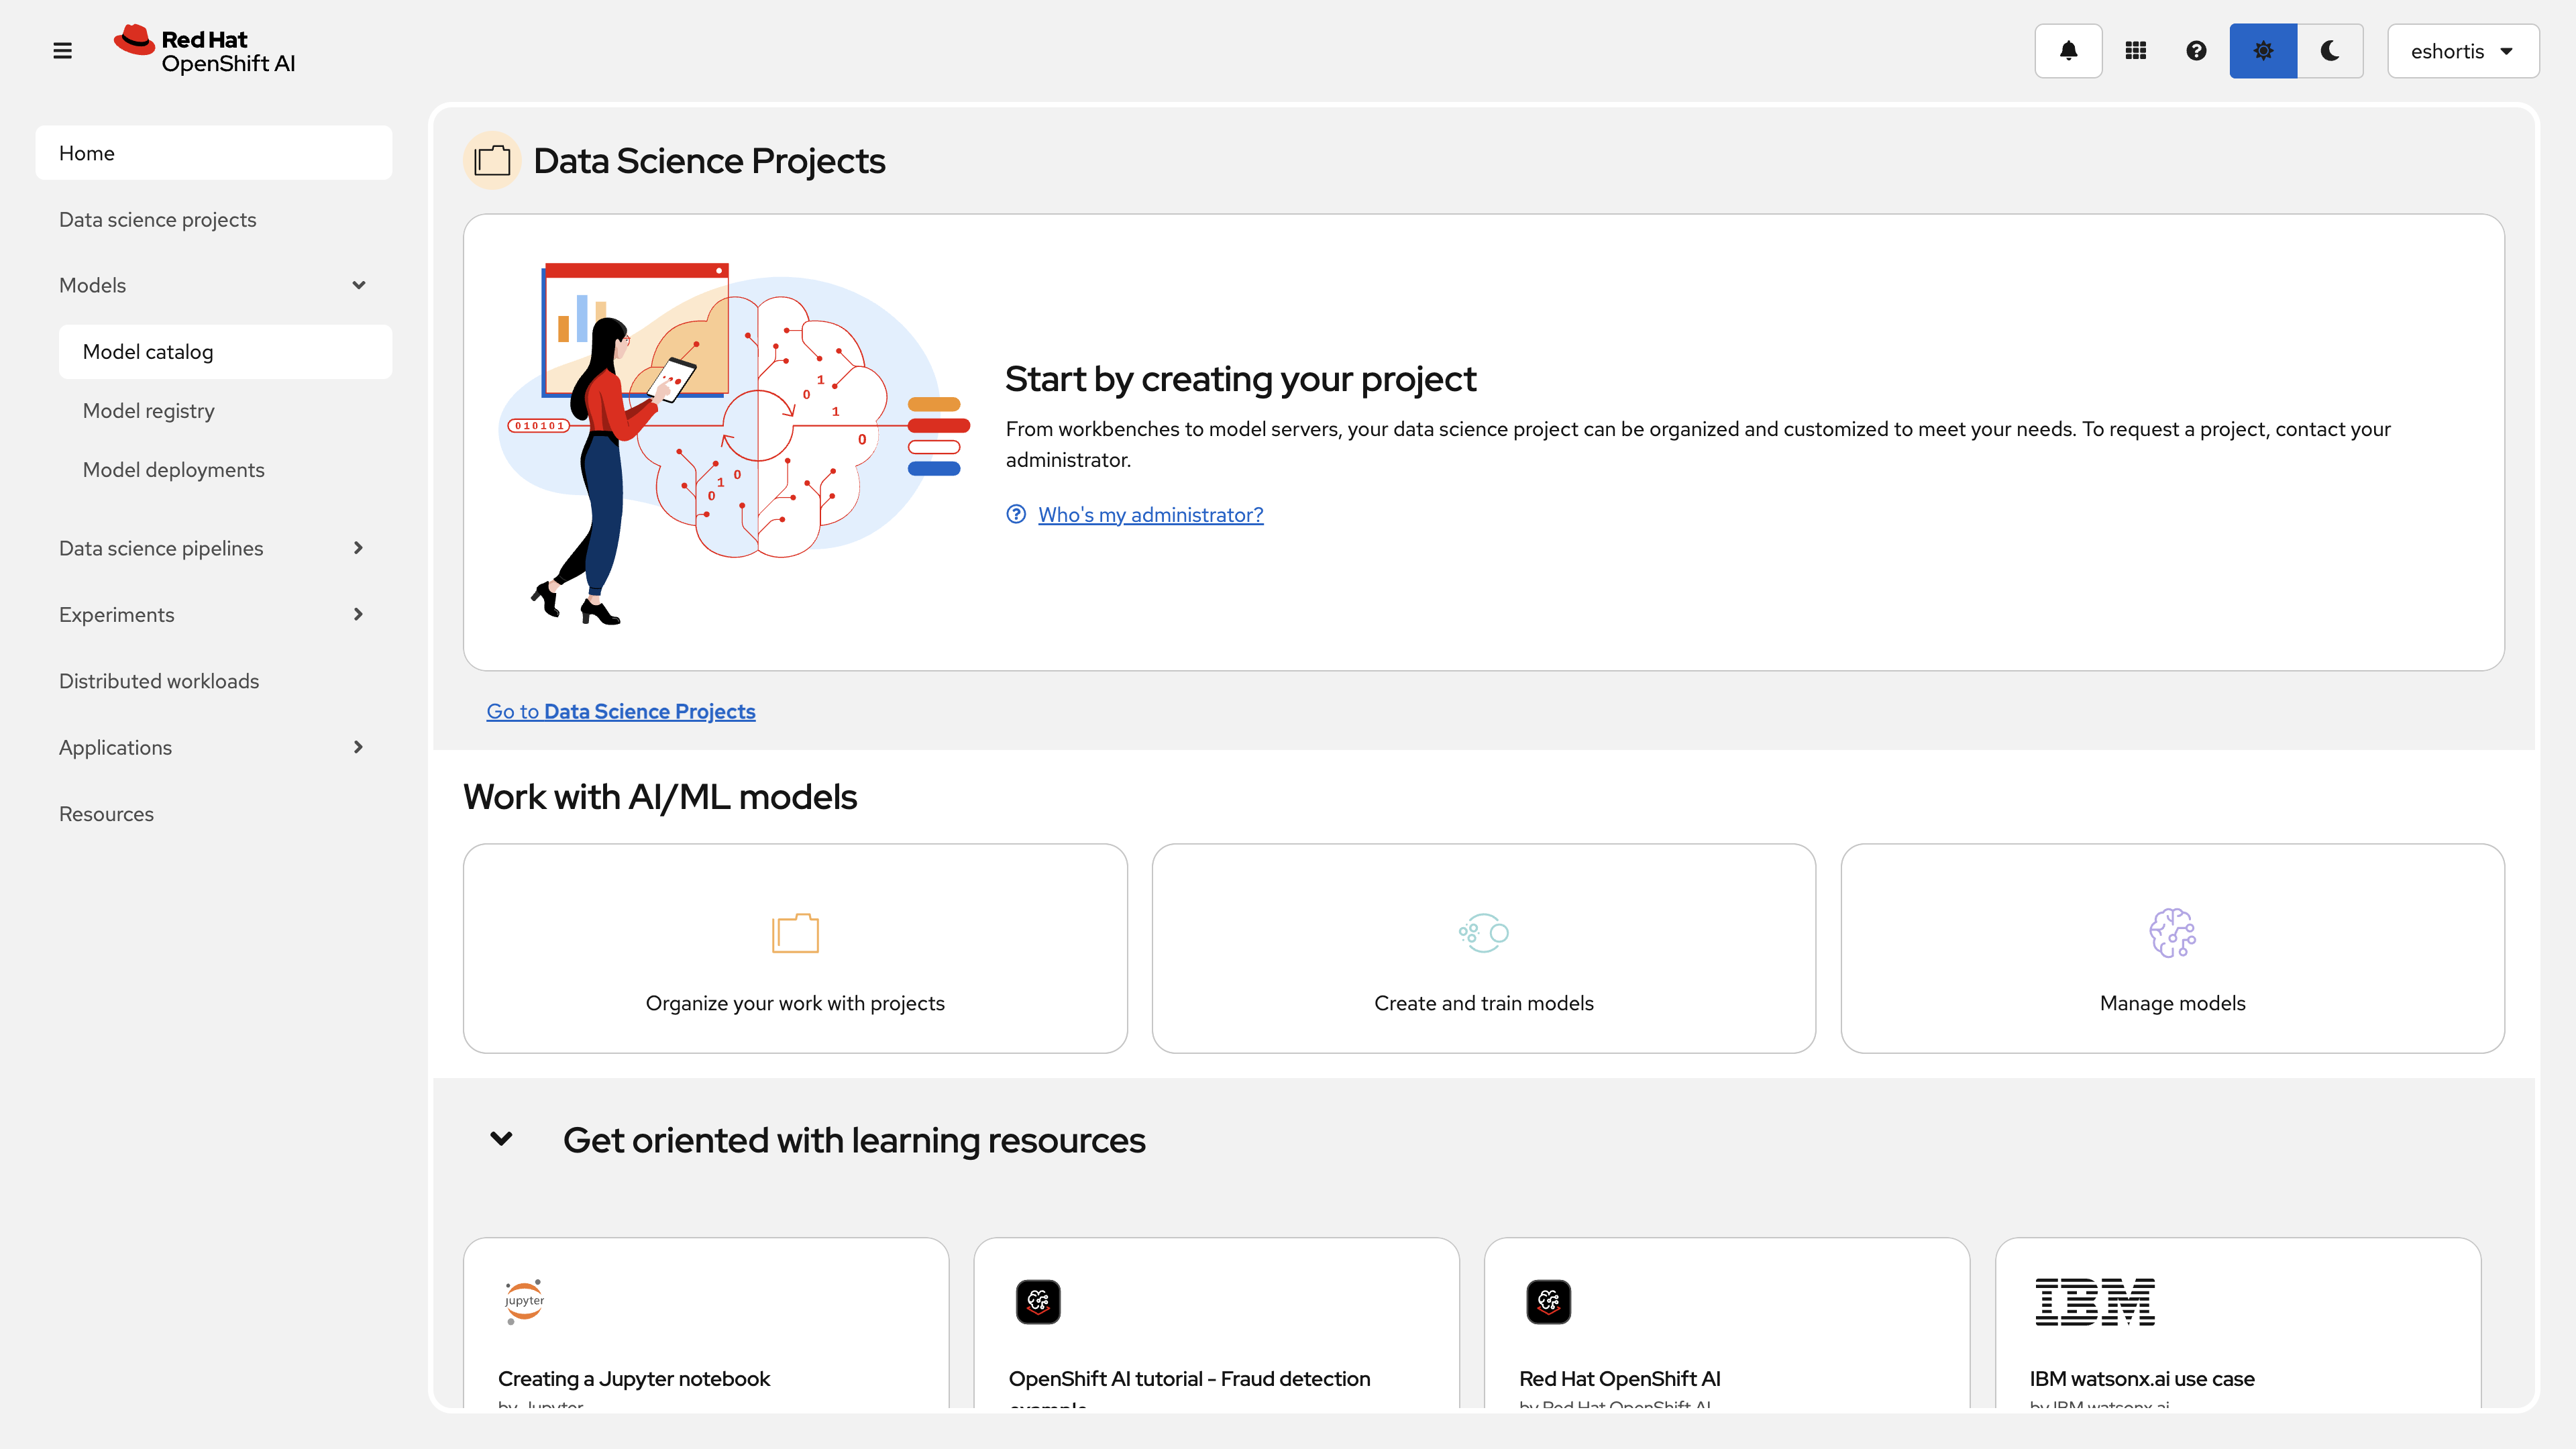Expand the Data science pipelines section
Image resolution: width=2576 pixels, height=1449 pixels.
pyautogui.click(x=358, y=548)
